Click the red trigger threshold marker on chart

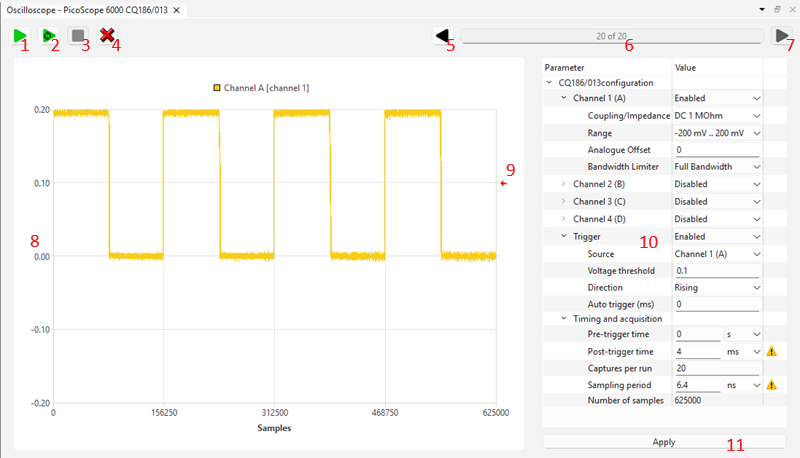(503, 183)
